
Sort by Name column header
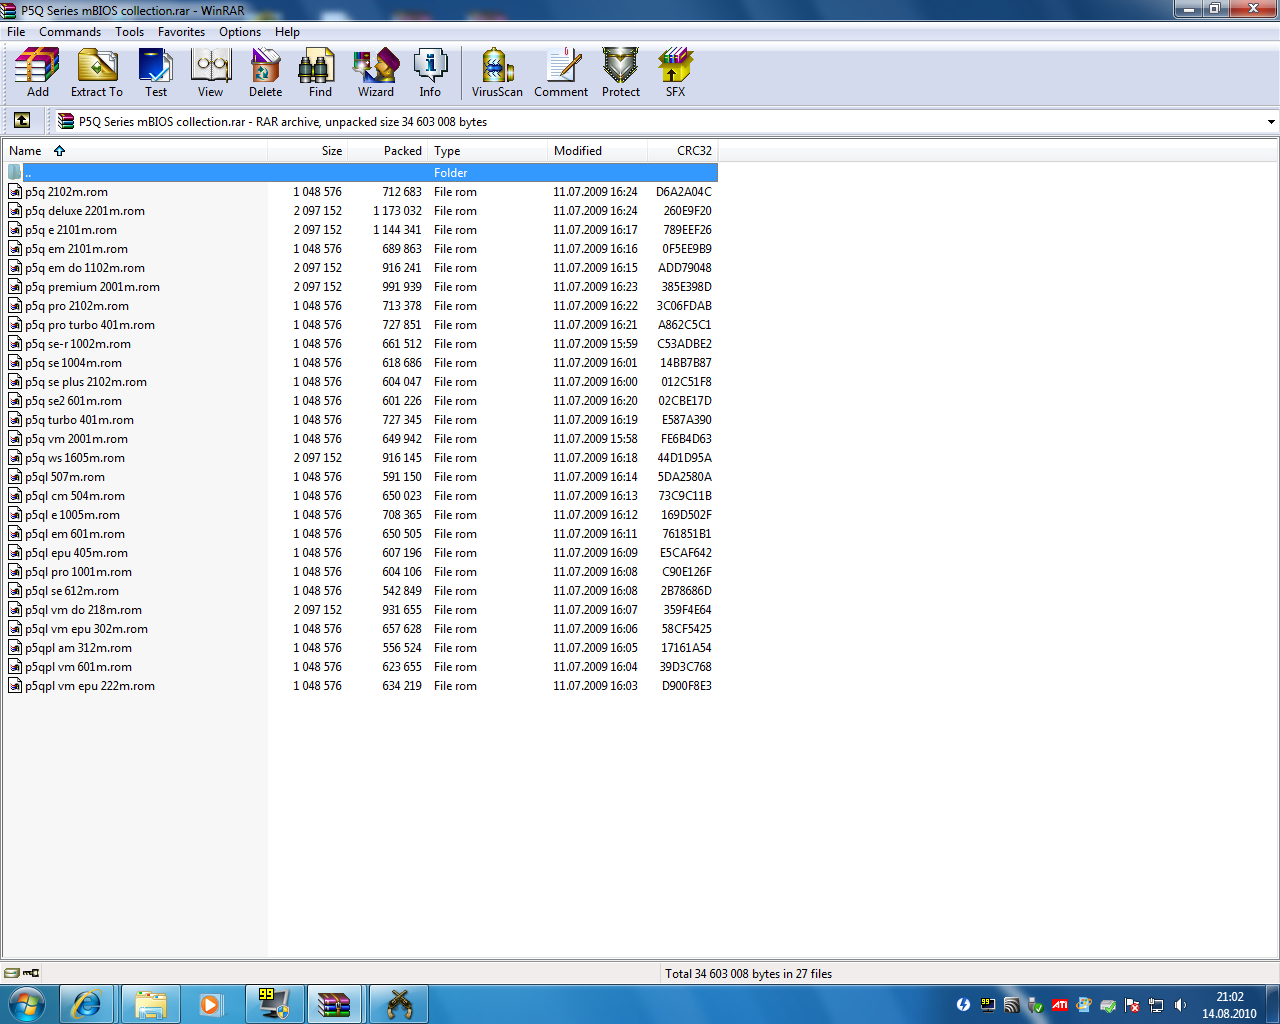pos(135,151)
